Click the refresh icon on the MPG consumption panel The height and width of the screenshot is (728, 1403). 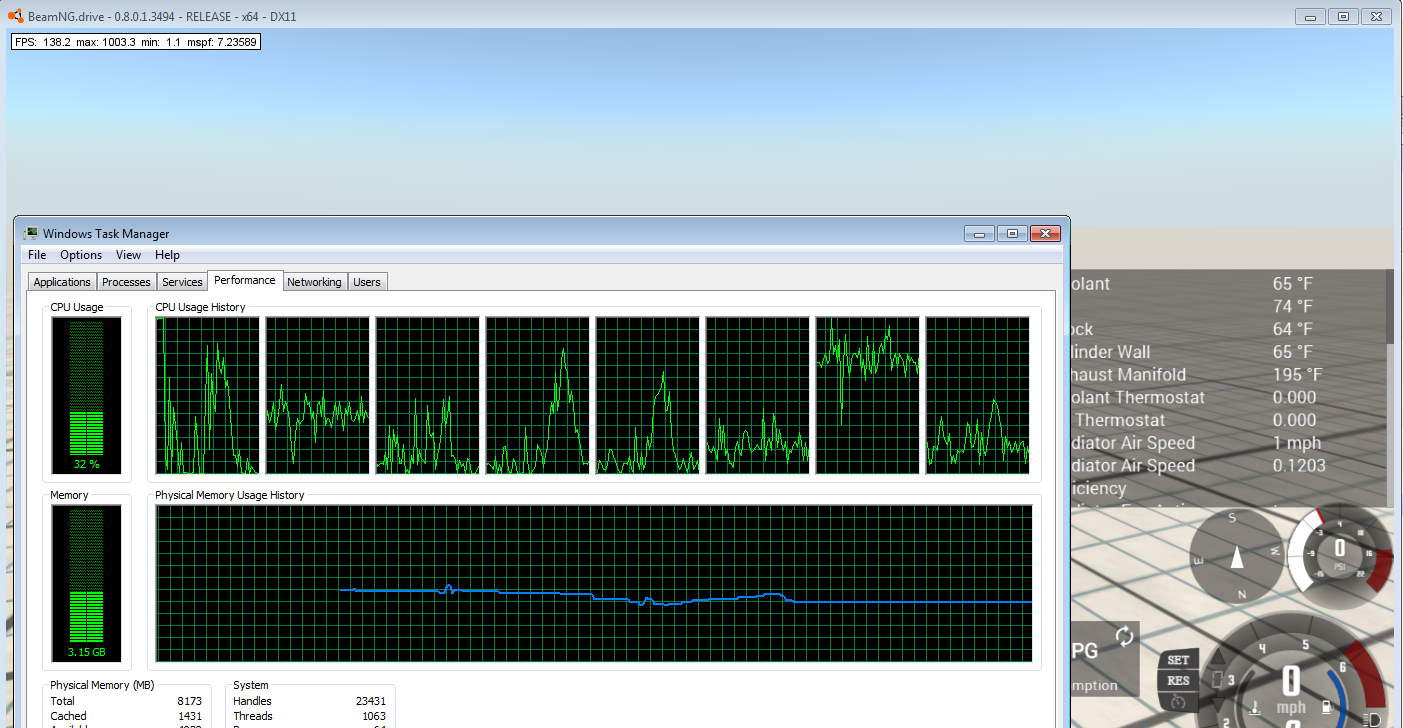tap(1125, 637)
